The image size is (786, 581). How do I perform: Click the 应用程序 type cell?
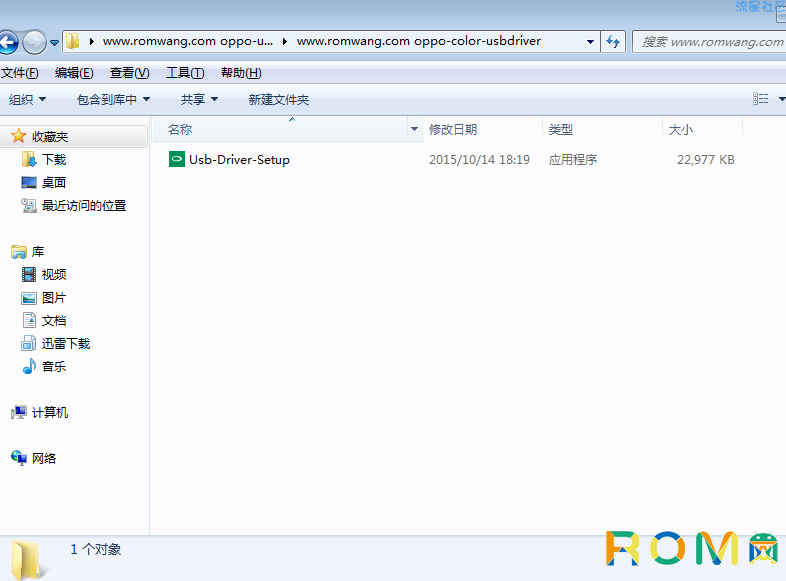(573, 160)
